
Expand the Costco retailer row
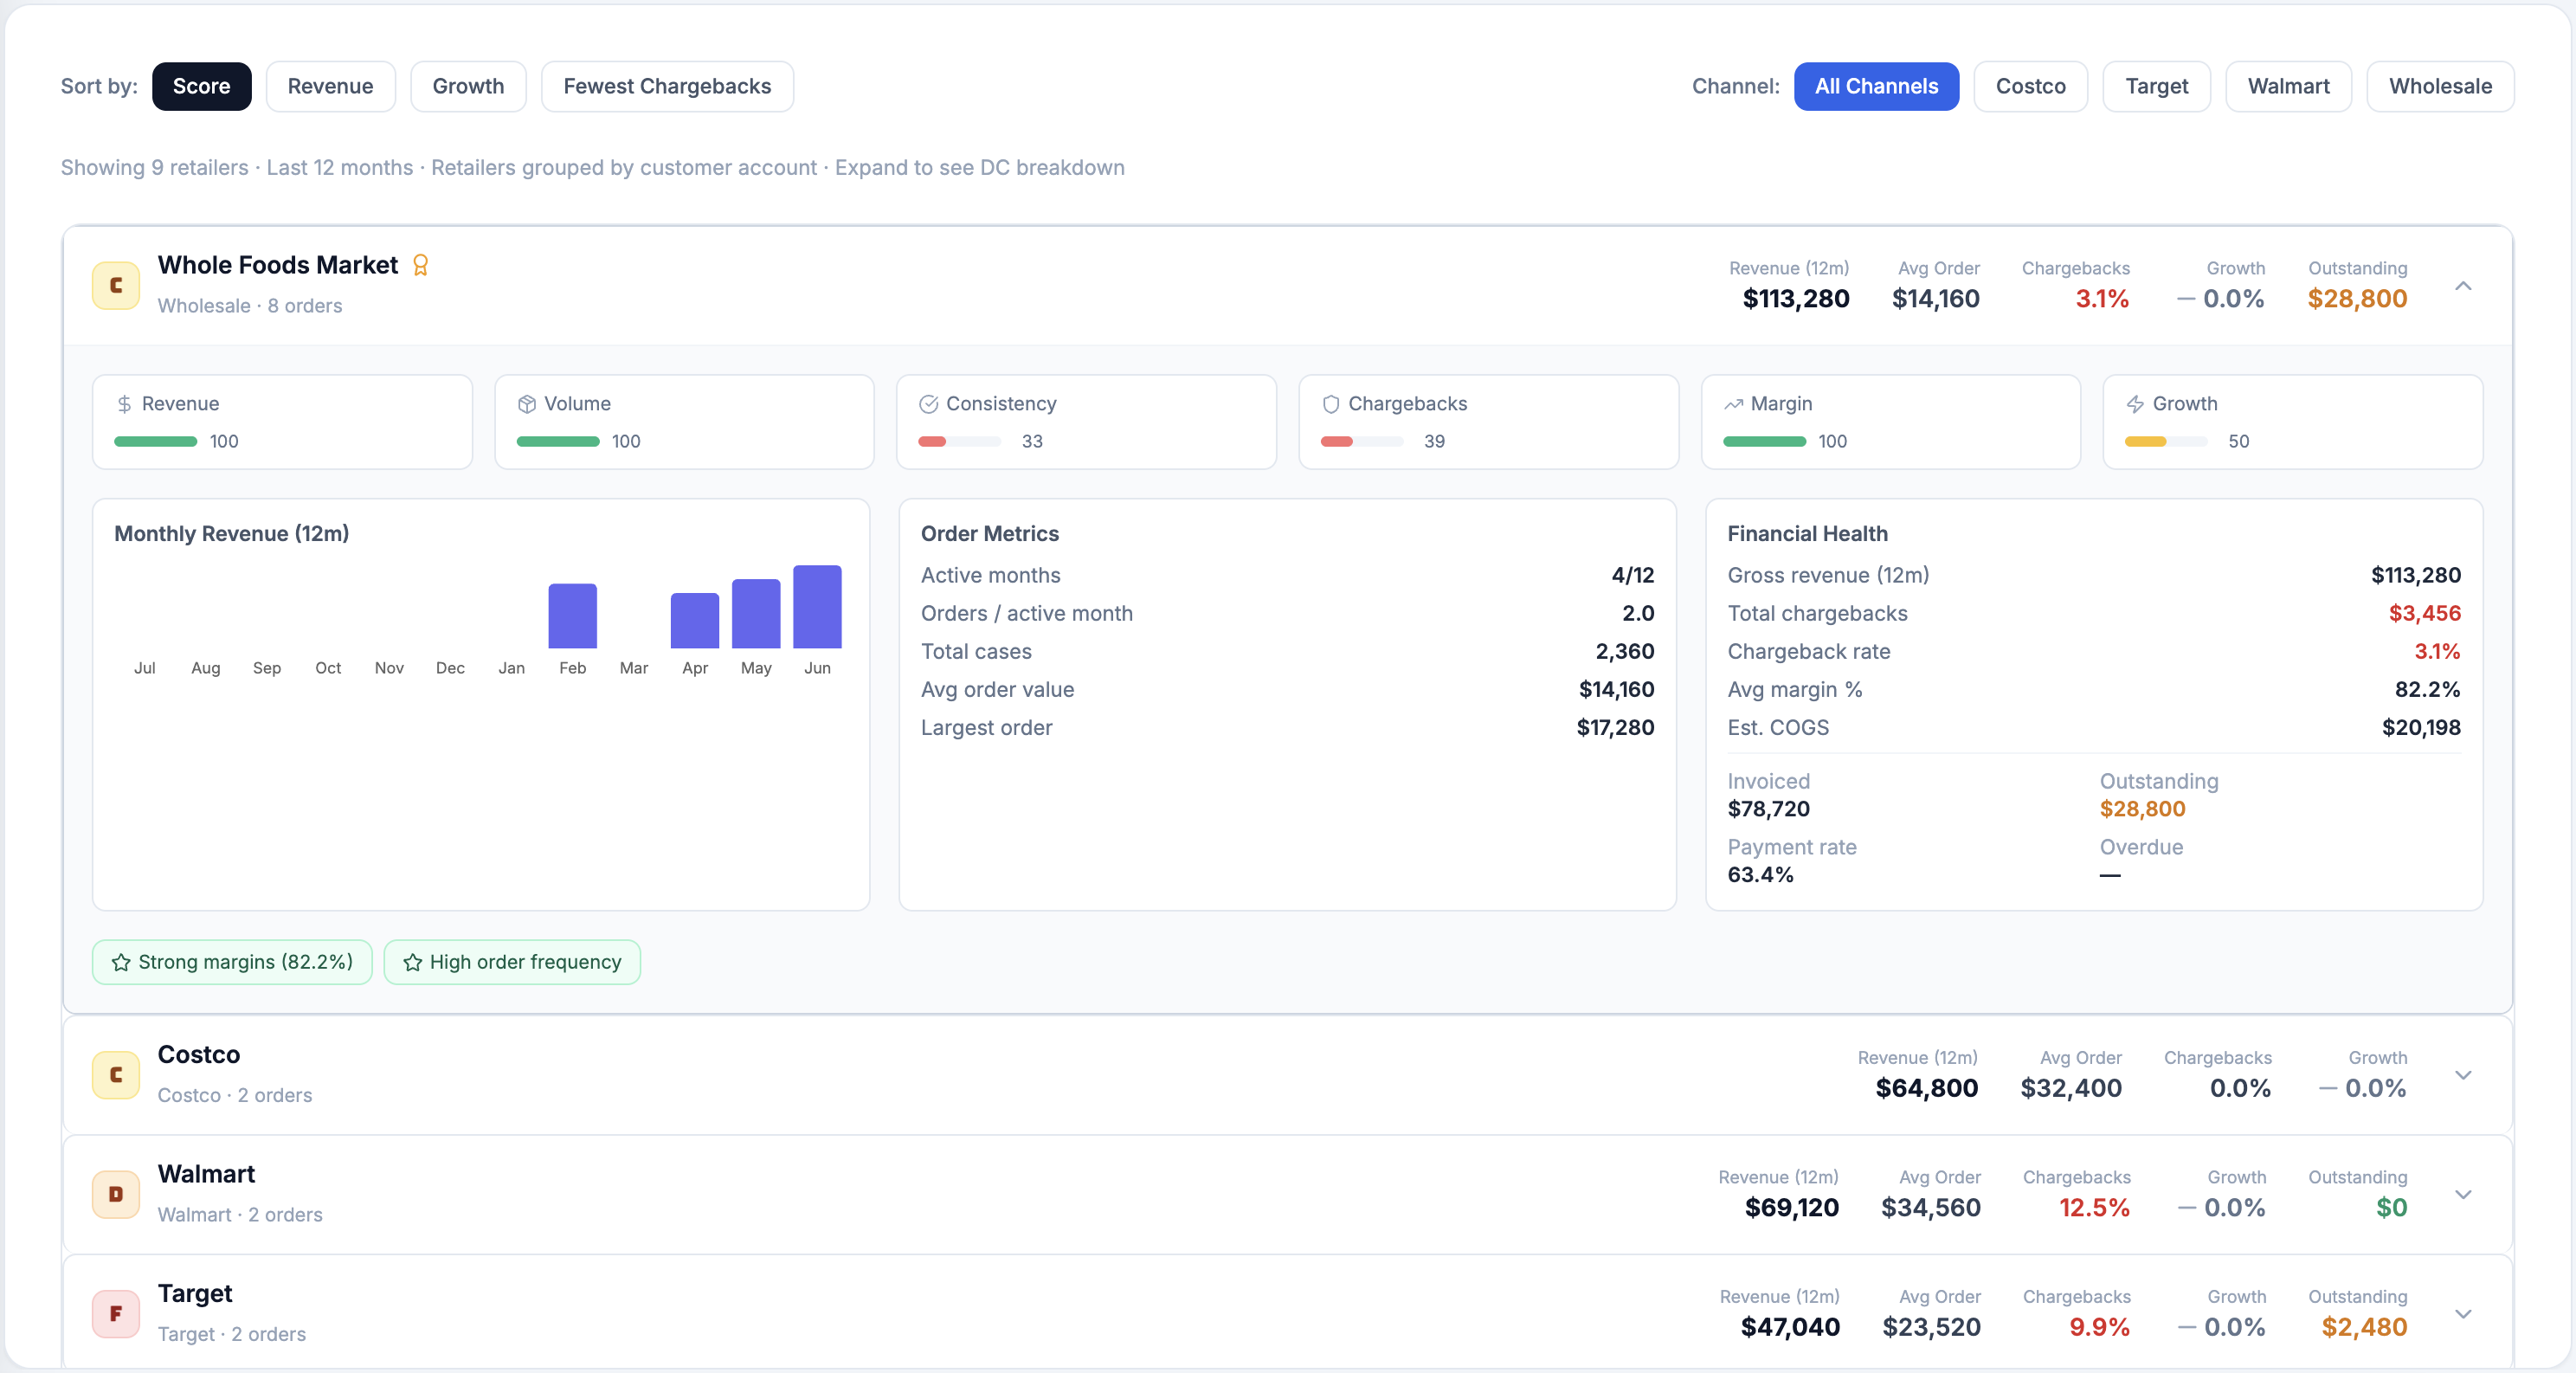pyautogui.click(x=2464, y=1075)
